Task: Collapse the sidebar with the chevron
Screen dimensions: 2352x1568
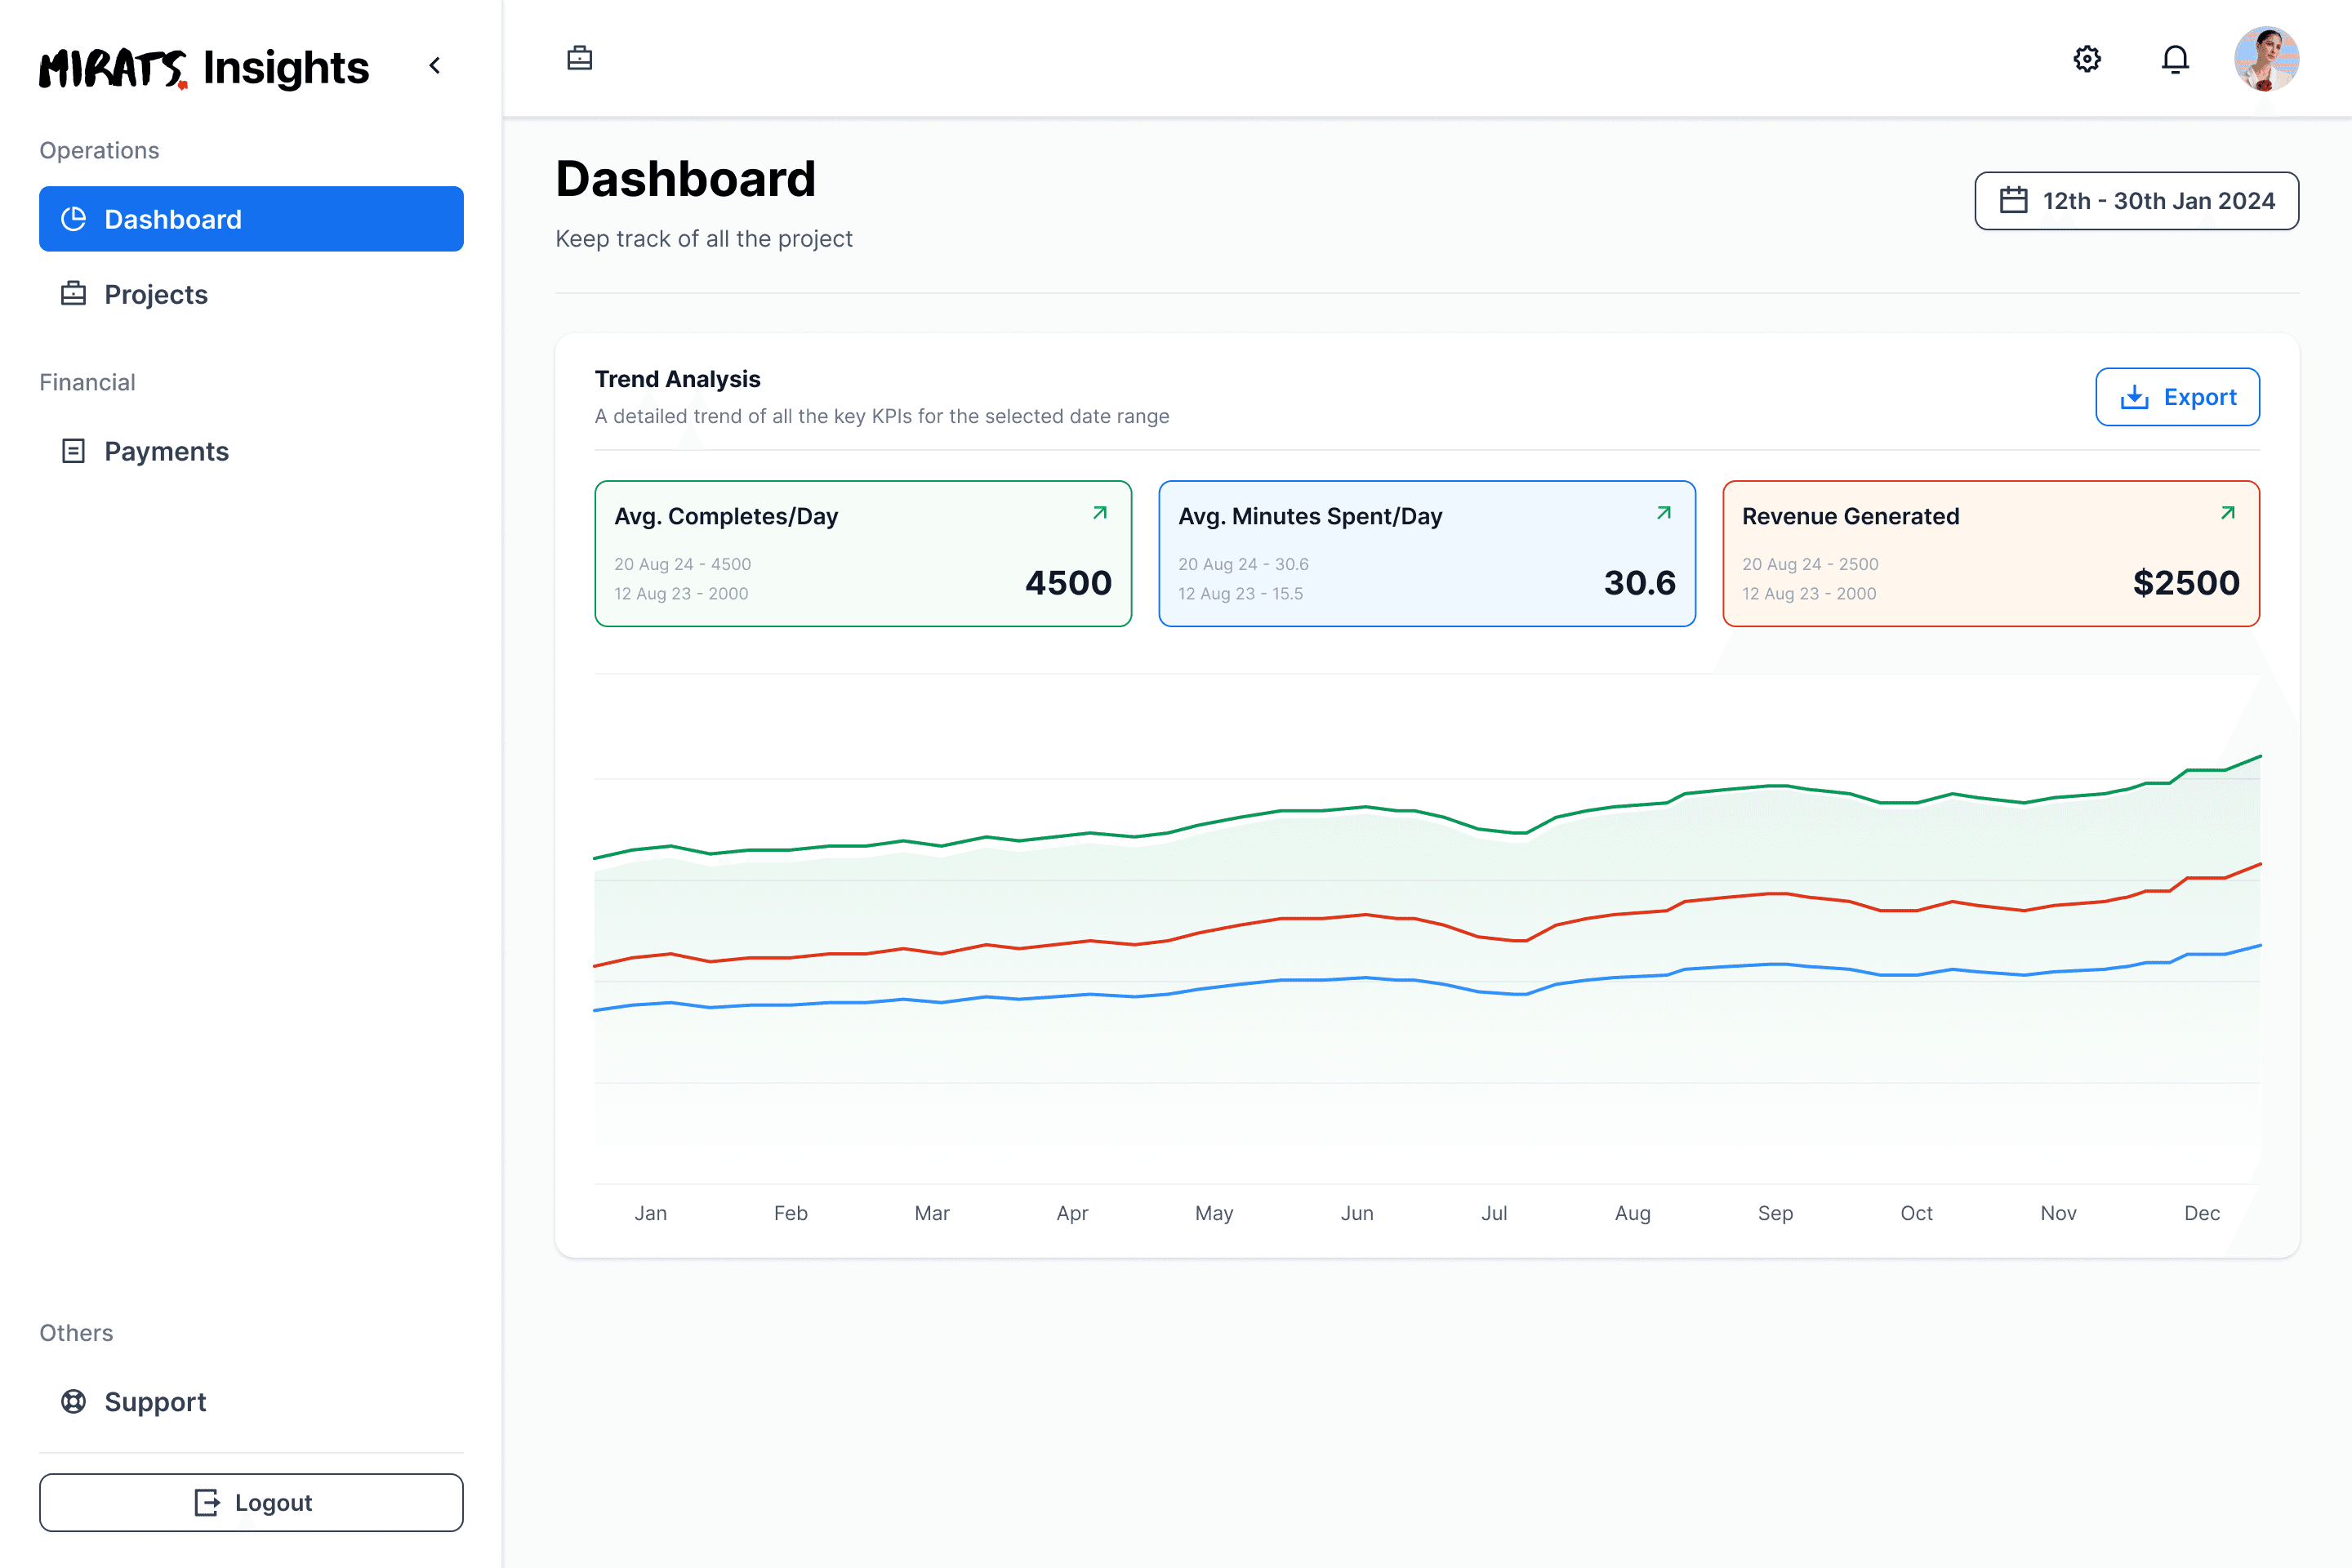Action: 435,66
